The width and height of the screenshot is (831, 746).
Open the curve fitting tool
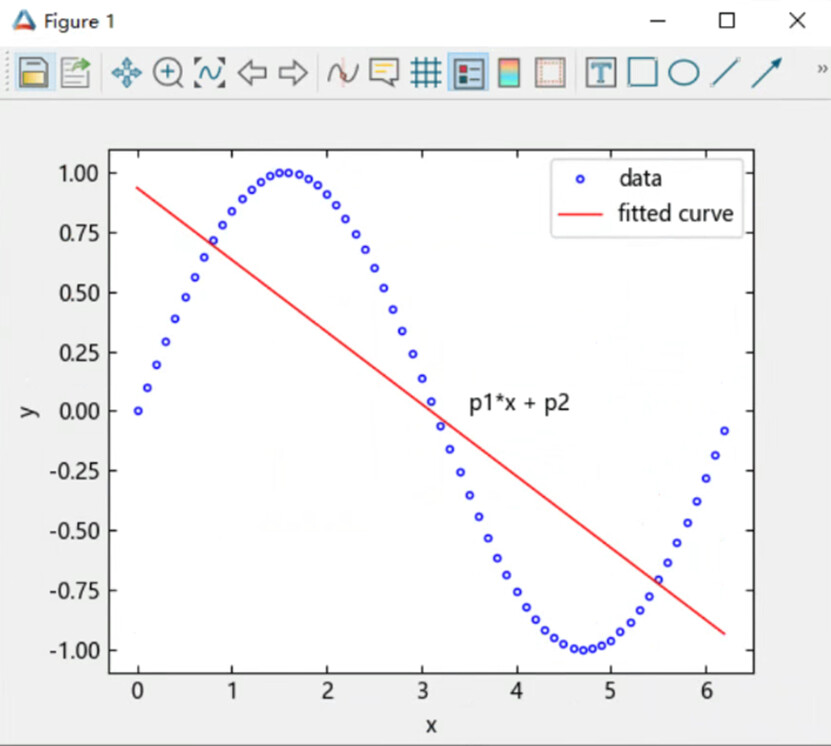tap(343, 72)
